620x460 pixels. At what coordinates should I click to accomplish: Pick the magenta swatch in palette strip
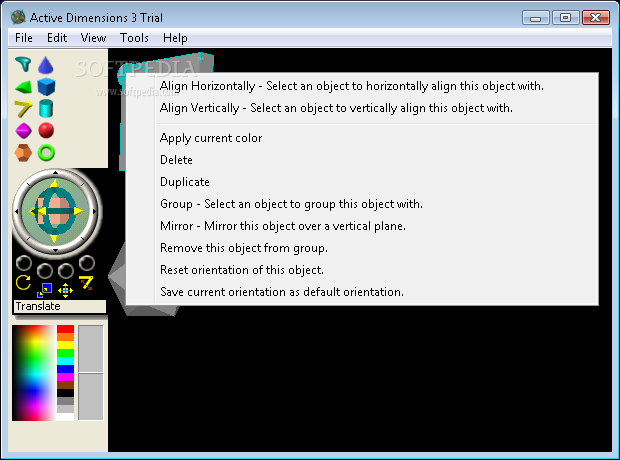coord(65,377)
